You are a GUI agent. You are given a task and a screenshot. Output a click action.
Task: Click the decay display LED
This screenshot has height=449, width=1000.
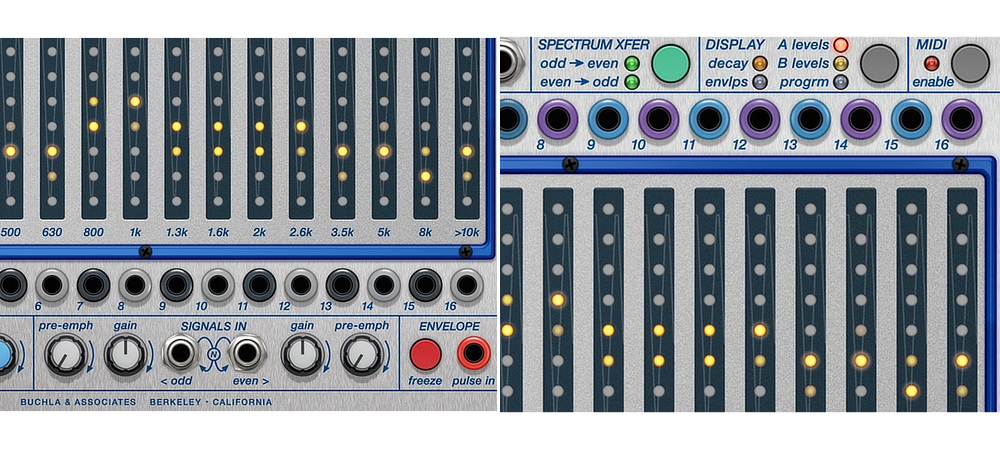pos(760,64)
